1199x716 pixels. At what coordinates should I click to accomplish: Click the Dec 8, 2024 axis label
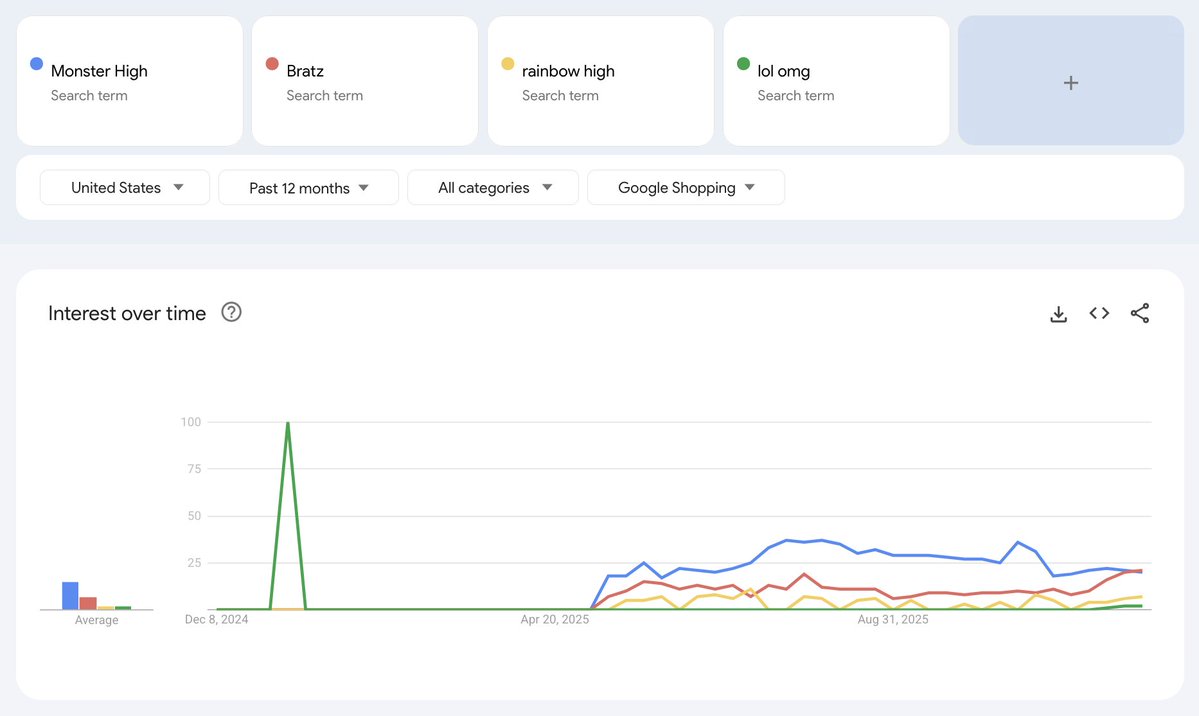tap(216, 620)
